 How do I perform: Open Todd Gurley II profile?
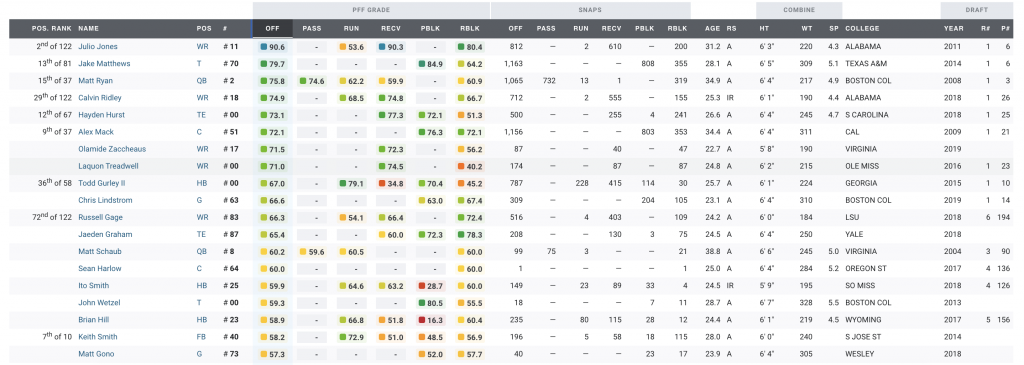[102, 183]
